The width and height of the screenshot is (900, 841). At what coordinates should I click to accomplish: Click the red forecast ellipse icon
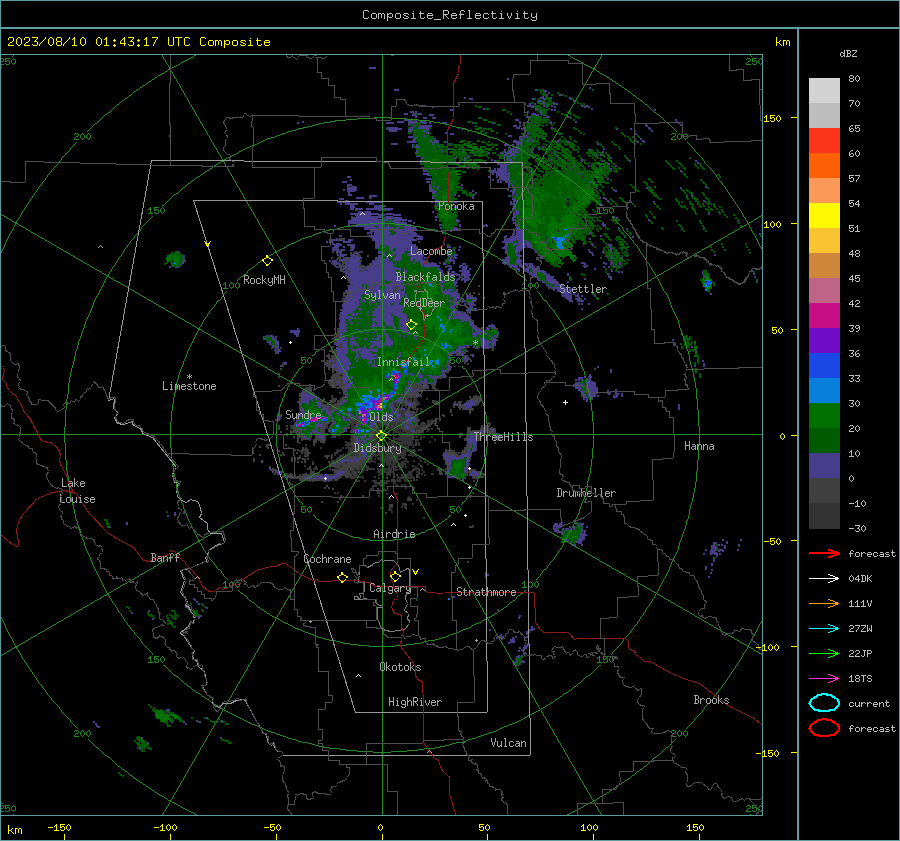(x=824, y=728)
